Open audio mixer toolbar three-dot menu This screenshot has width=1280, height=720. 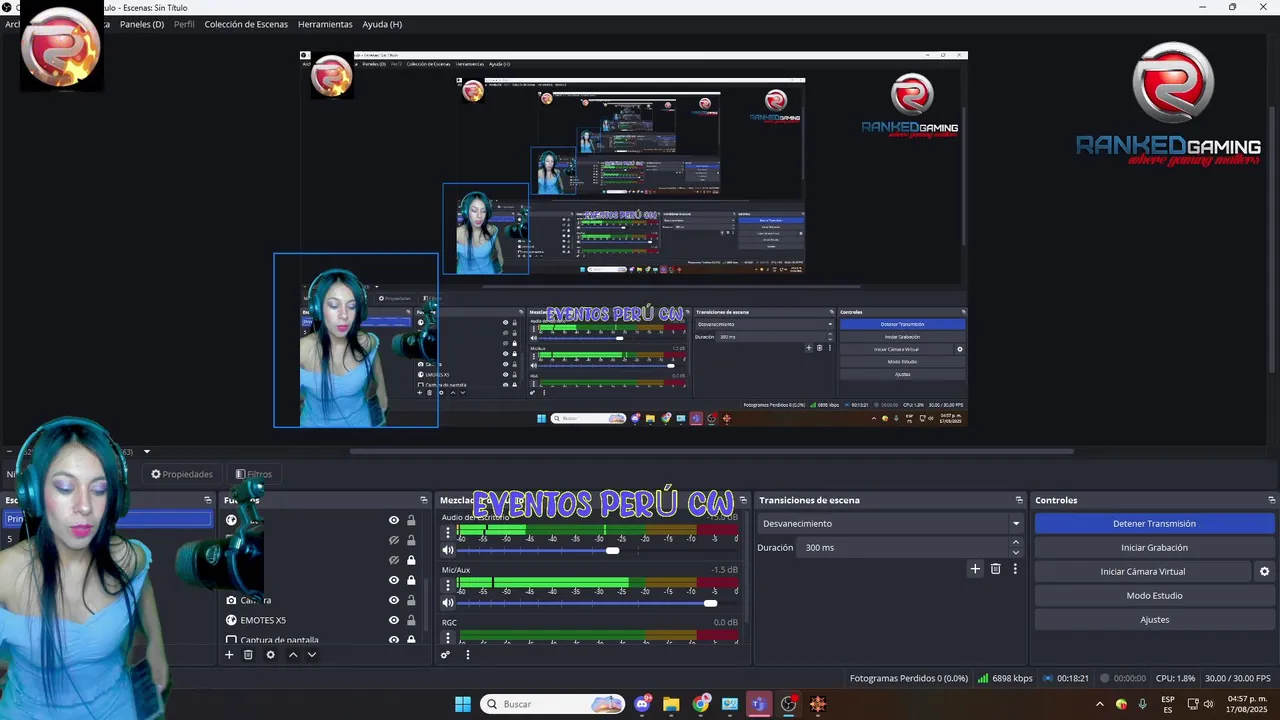pos(467,655)
